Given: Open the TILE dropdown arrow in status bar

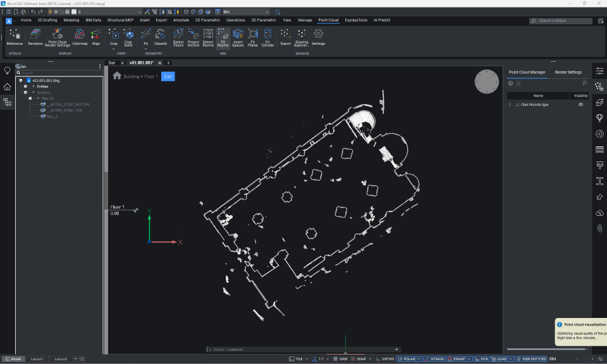Looking at the screenshot, I should [x=307, y=359].
